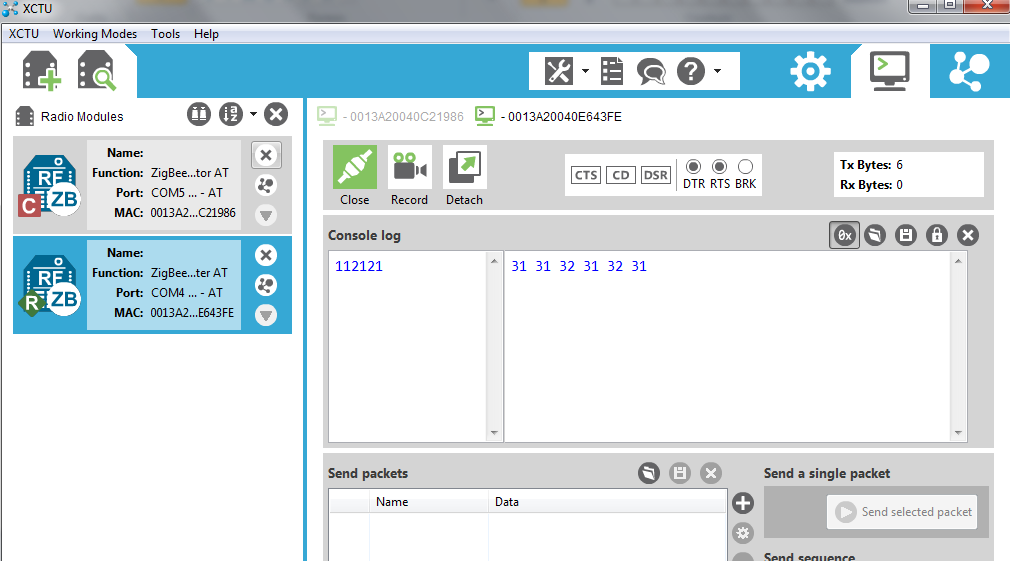The image size is (1010, 561).
Task: Switch to Consoles working mode monitor icon
Action: 890,71
